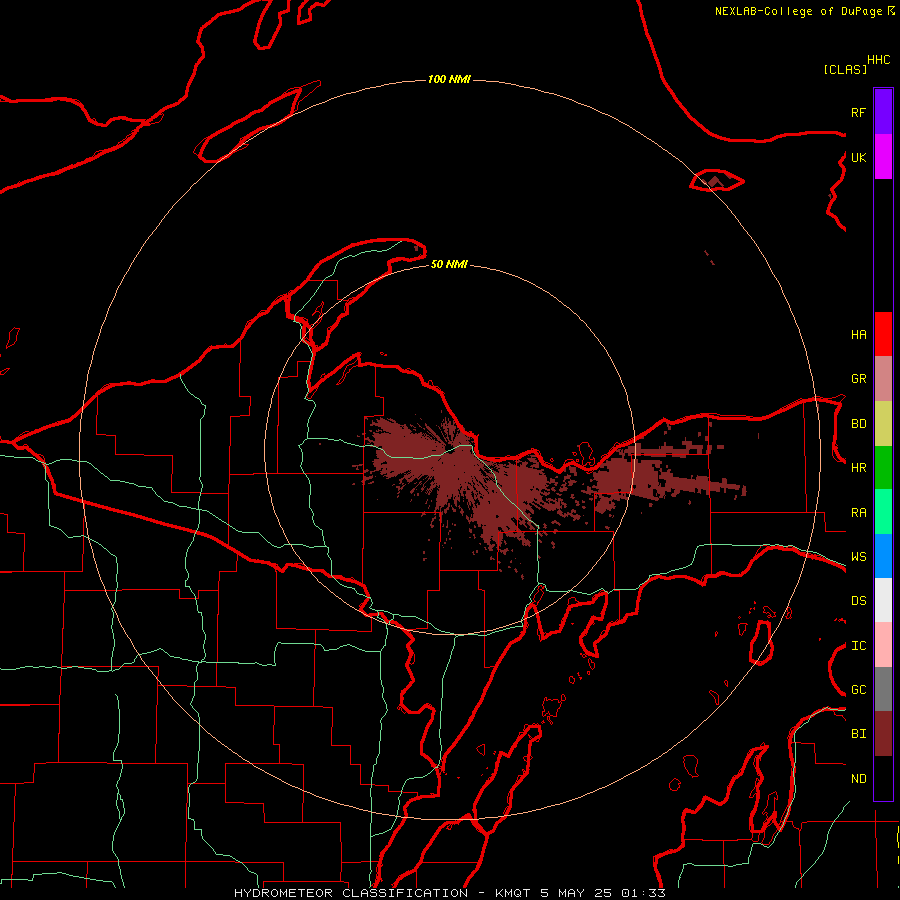The width and height of the screenshot is (900, 900).
Task: Click the UK legend label
Action: (858, 157)
